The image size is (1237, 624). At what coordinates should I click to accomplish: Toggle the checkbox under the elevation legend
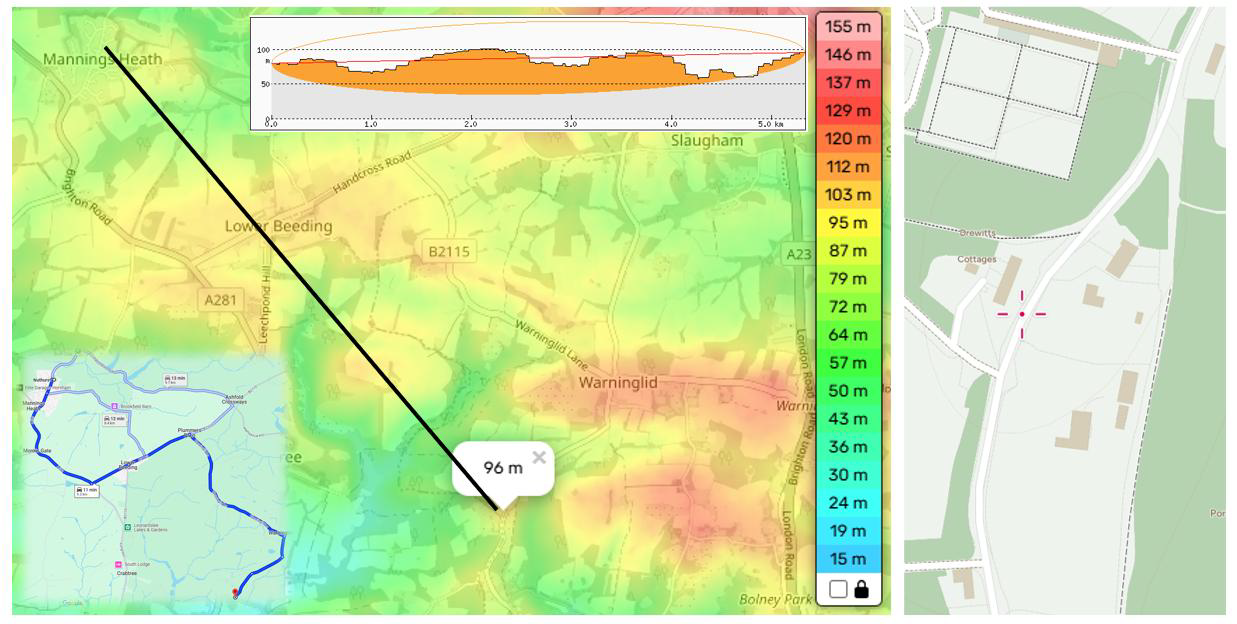pyautogui.click(x=838, y=590)
